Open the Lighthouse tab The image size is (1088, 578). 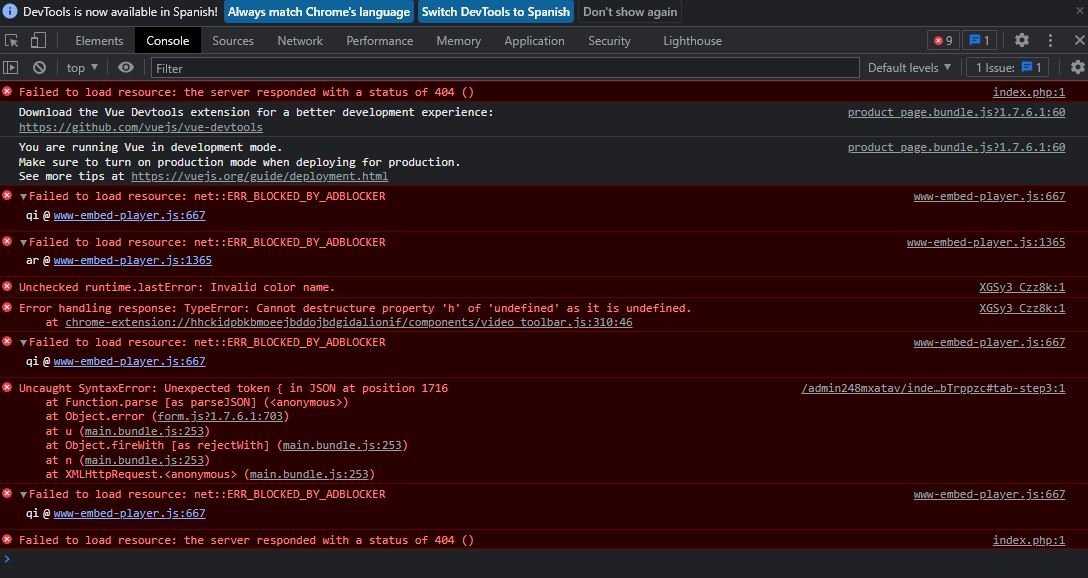692,41
